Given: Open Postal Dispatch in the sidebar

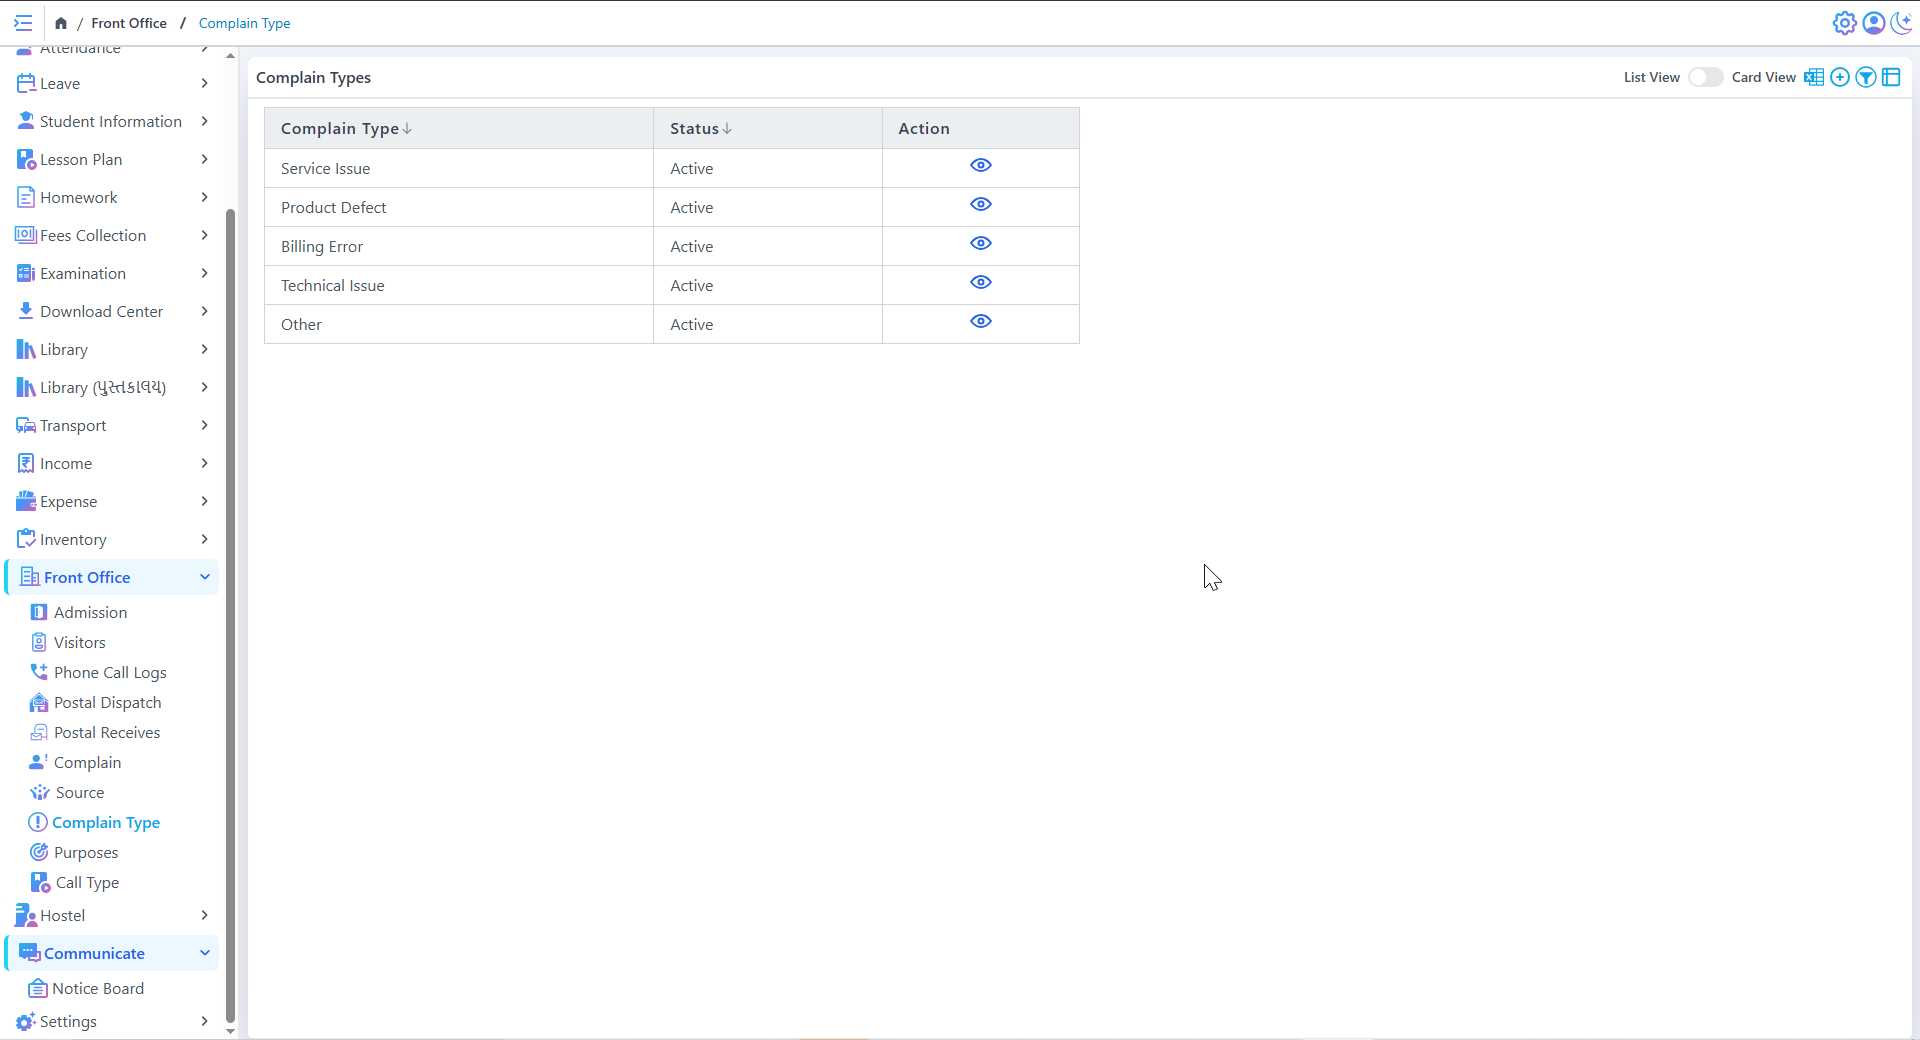Looking at the screenshot, I should [x=107, y=702].
